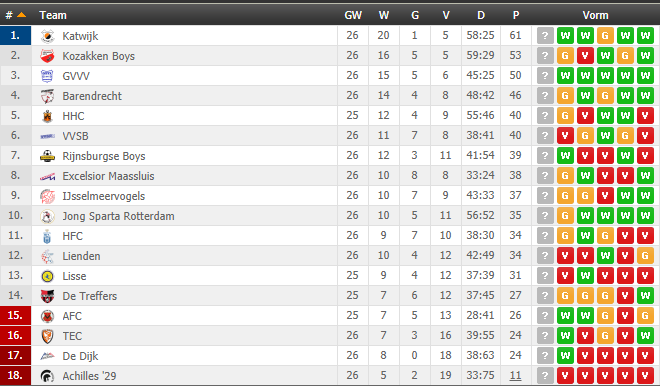Click the Vorm column header

(x=595, y=15)
